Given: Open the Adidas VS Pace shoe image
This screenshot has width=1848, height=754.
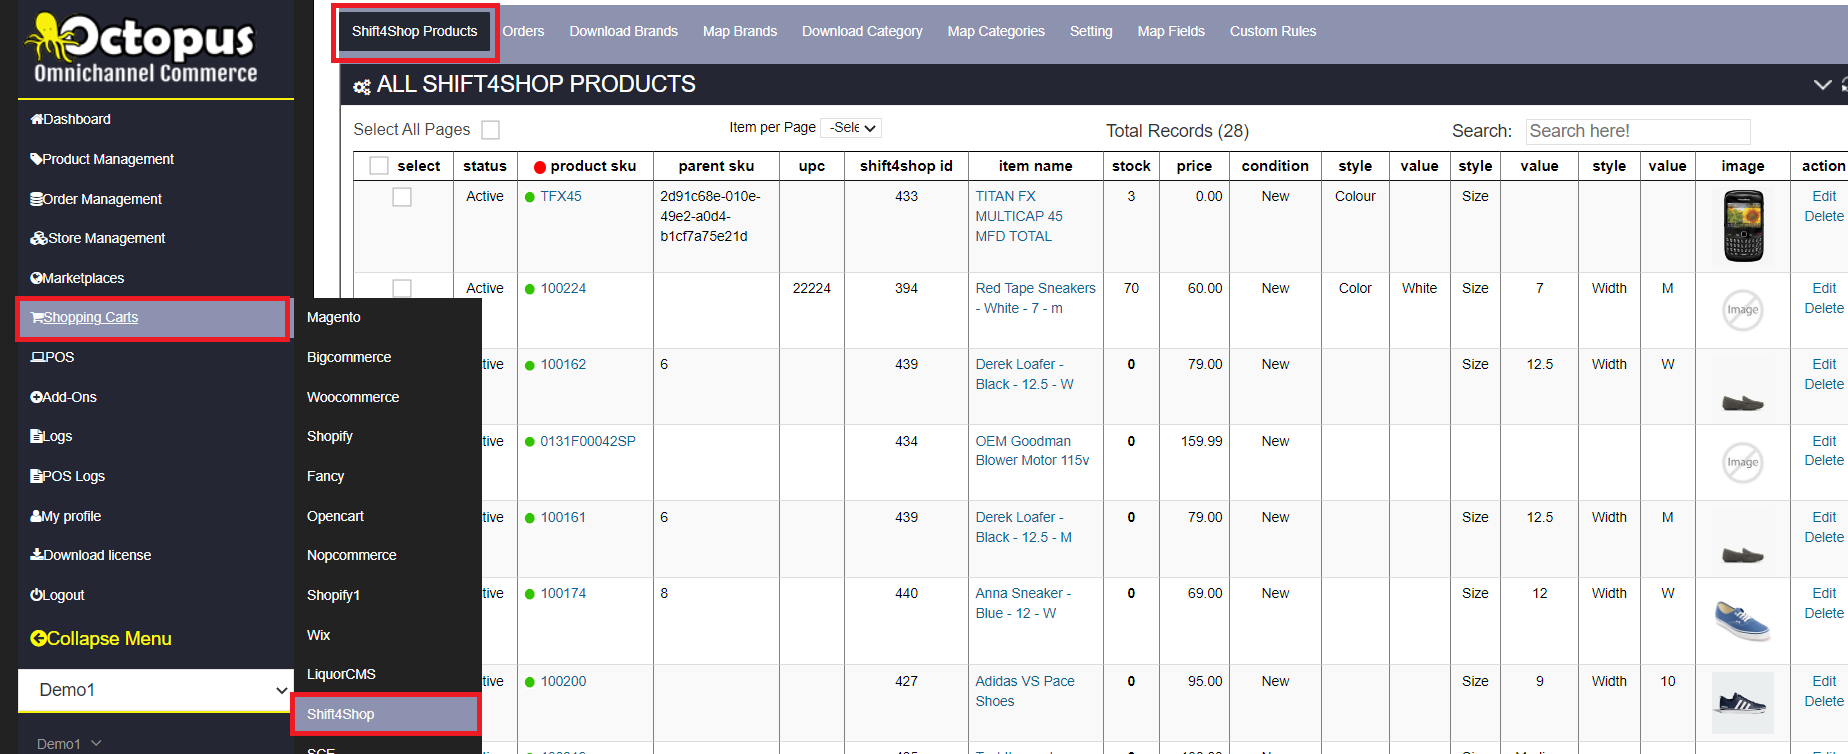Looking at the screenshot, I should click(1742, 702).
